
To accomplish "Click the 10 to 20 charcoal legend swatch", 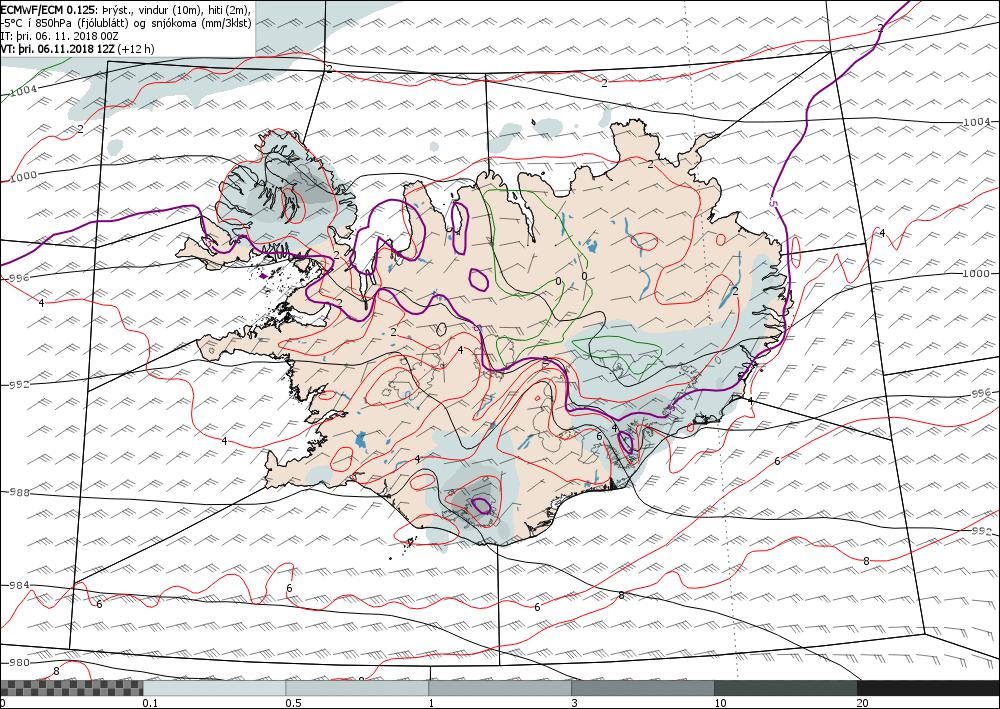I will click(x=786, y=688).
